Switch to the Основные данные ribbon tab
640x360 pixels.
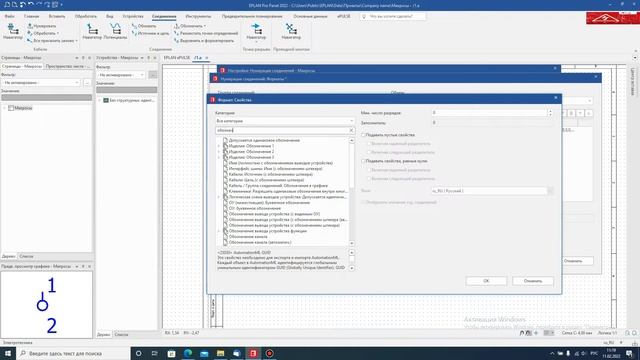[310, 16]
